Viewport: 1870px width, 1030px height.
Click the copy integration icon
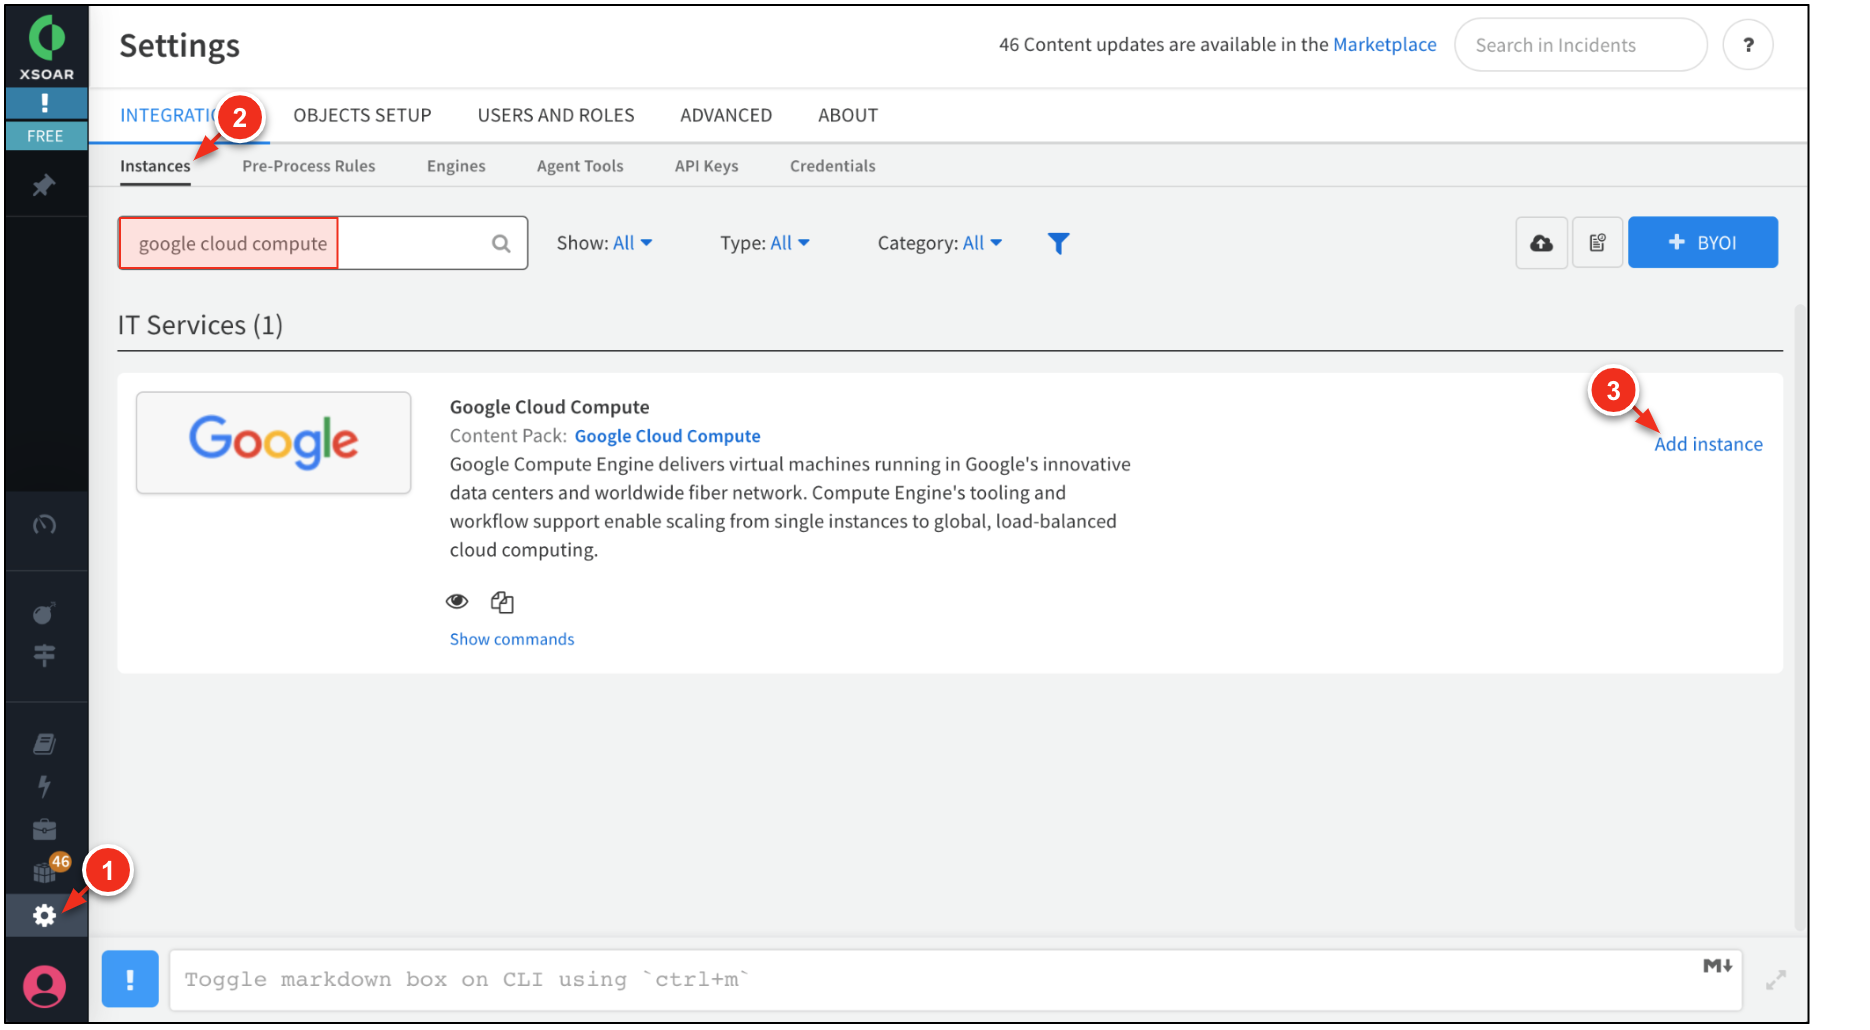point(502,602)
